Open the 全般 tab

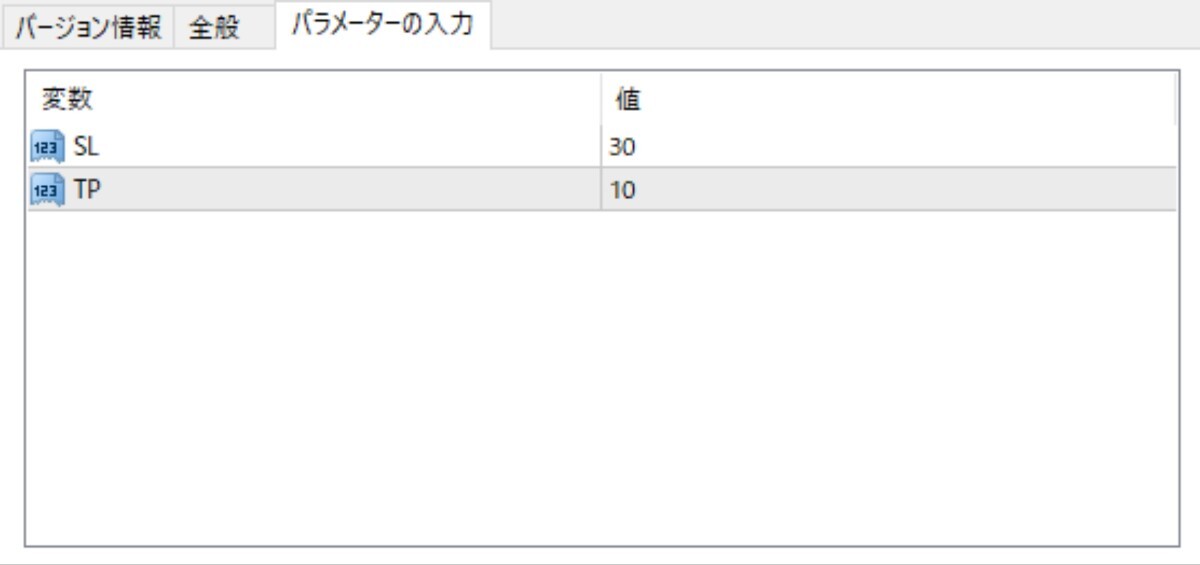[x=214, y=27]
